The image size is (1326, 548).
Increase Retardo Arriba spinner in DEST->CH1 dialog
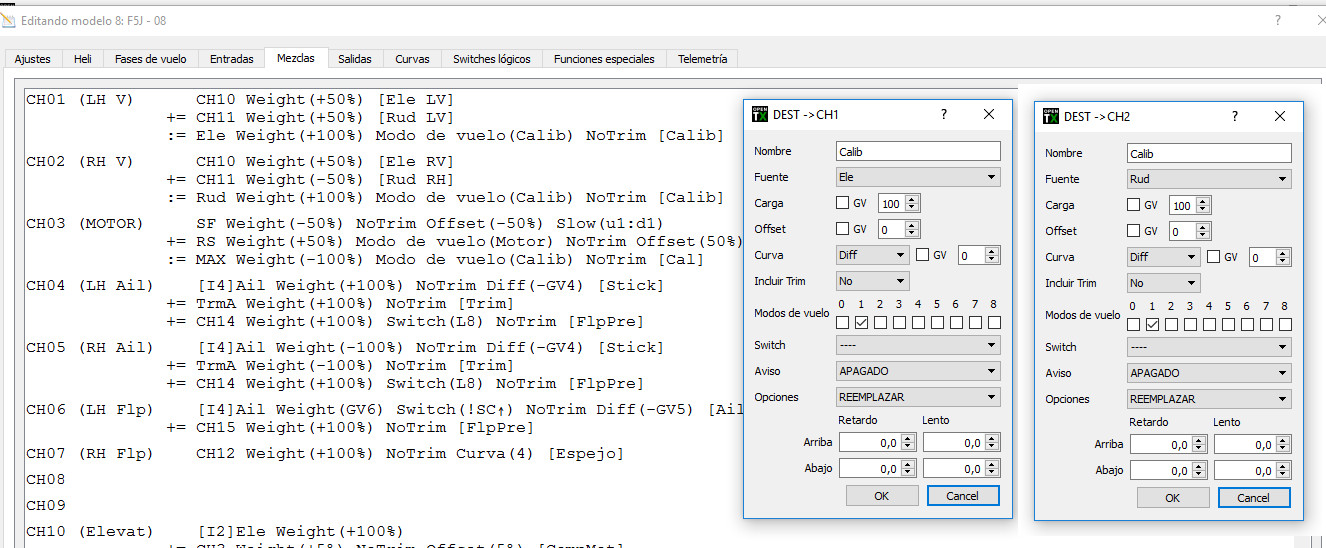[x=907, y=438]
